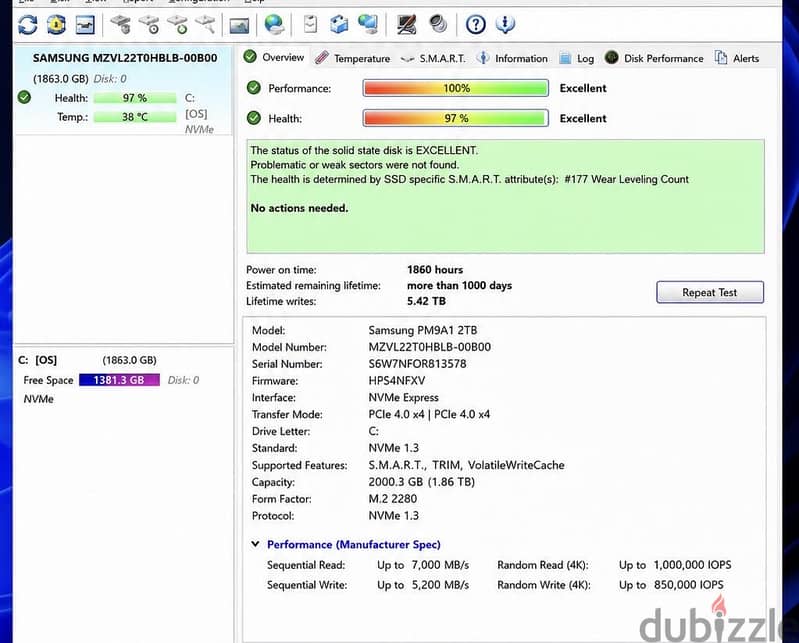Click the gray stacked discs toolbar icon

438,23
